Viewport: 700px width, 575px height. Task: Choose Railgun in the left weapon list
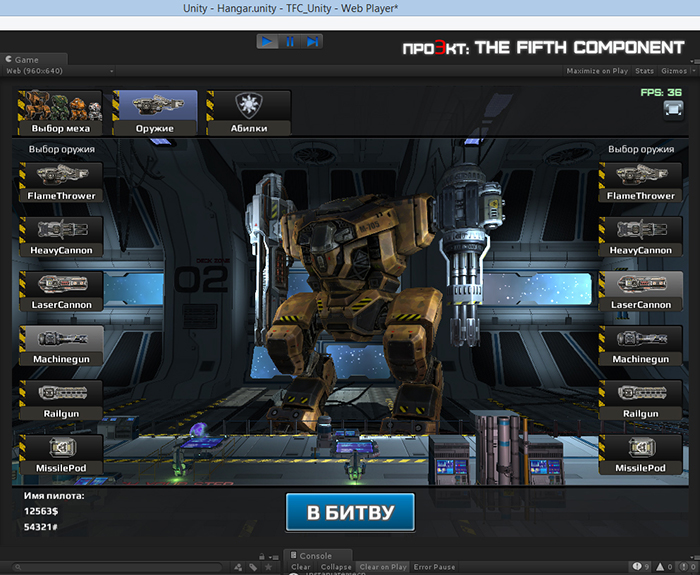(61, 400)
